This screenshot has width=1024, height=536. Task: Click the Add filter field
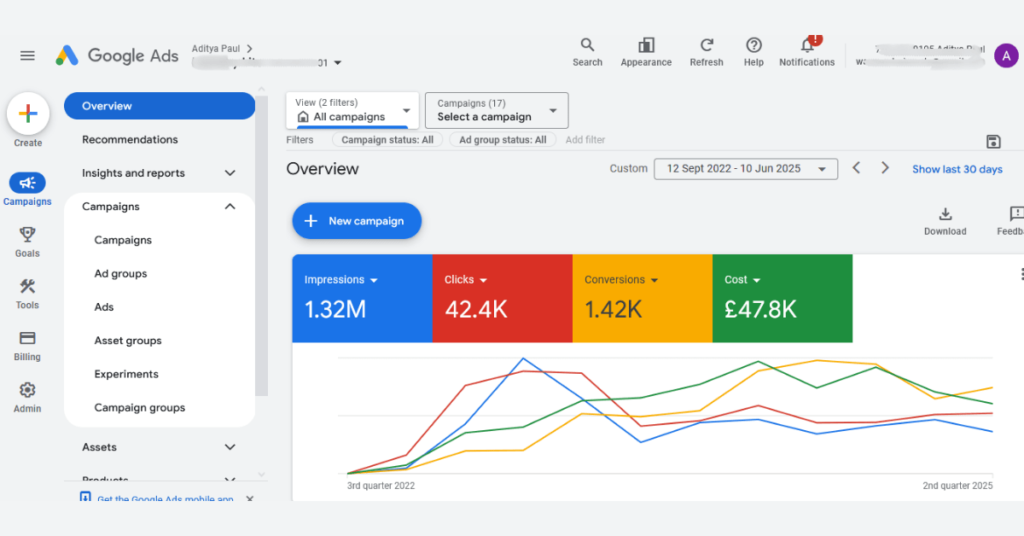585,140
